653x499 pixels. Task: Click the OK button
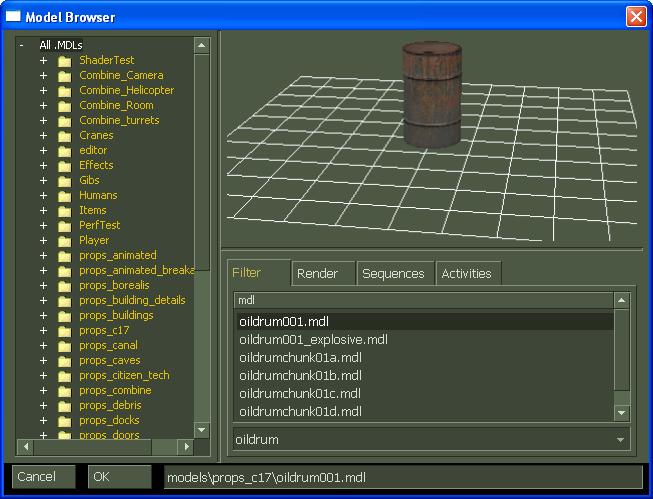(120, 477)
